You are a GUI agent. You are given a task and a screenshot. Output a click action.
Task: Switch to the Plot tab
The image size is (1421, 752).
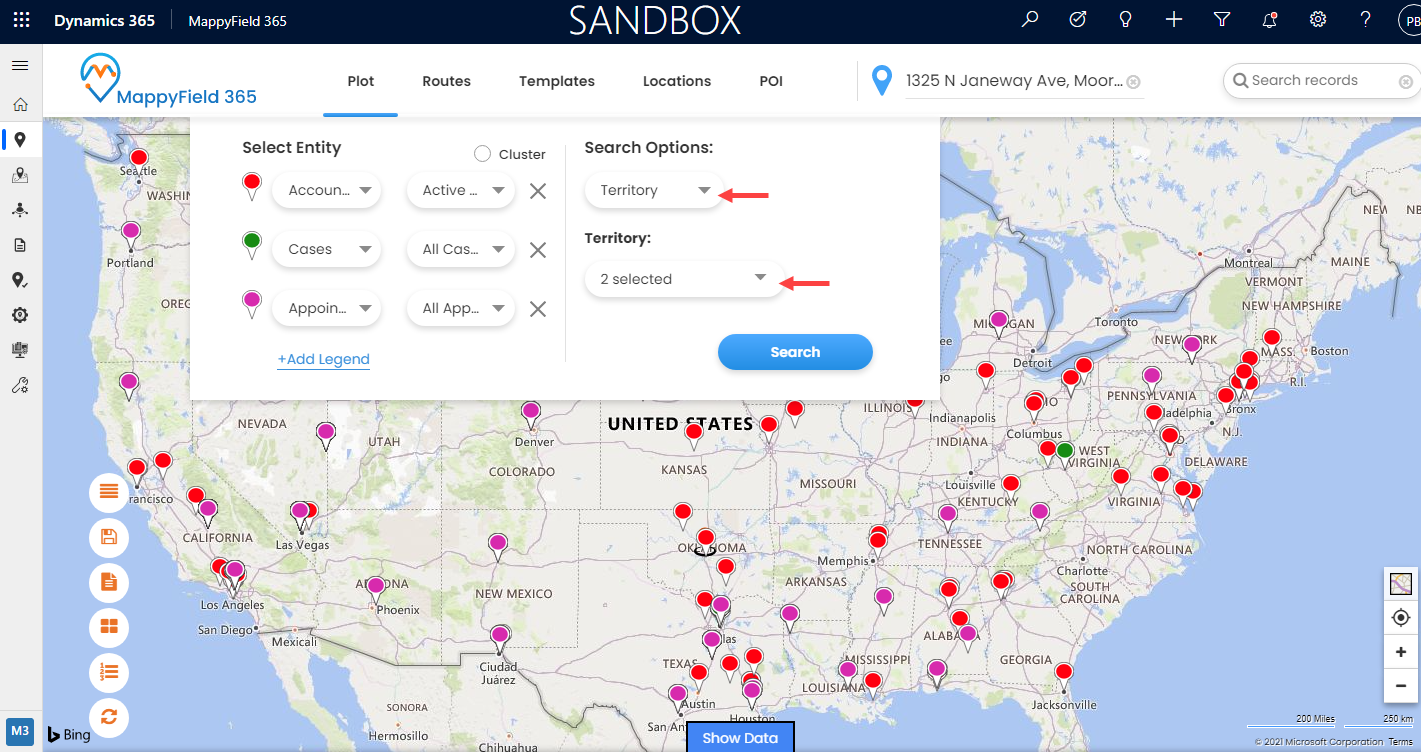tap(361, 81)
